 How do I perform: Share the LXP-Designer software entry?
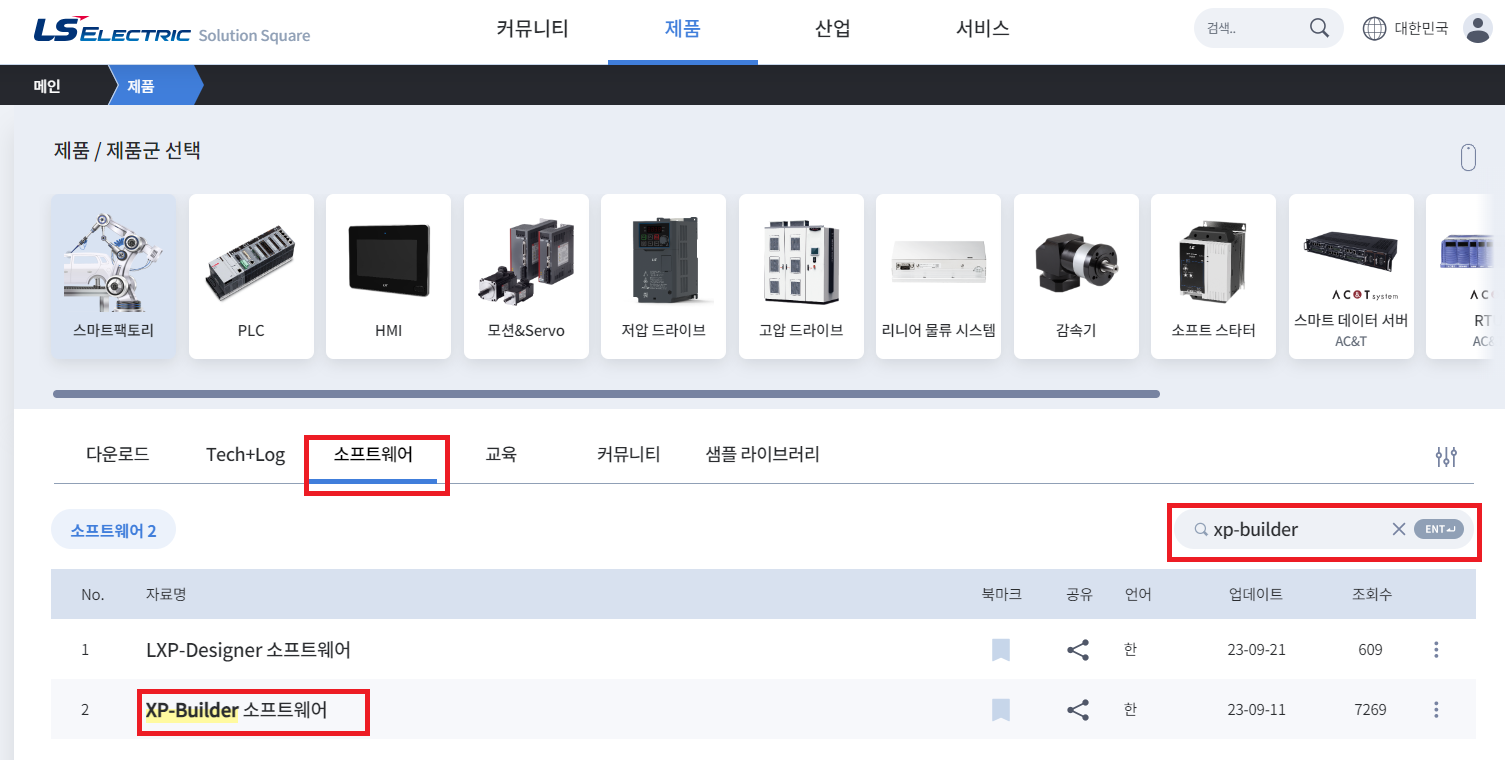point(1078,650)
